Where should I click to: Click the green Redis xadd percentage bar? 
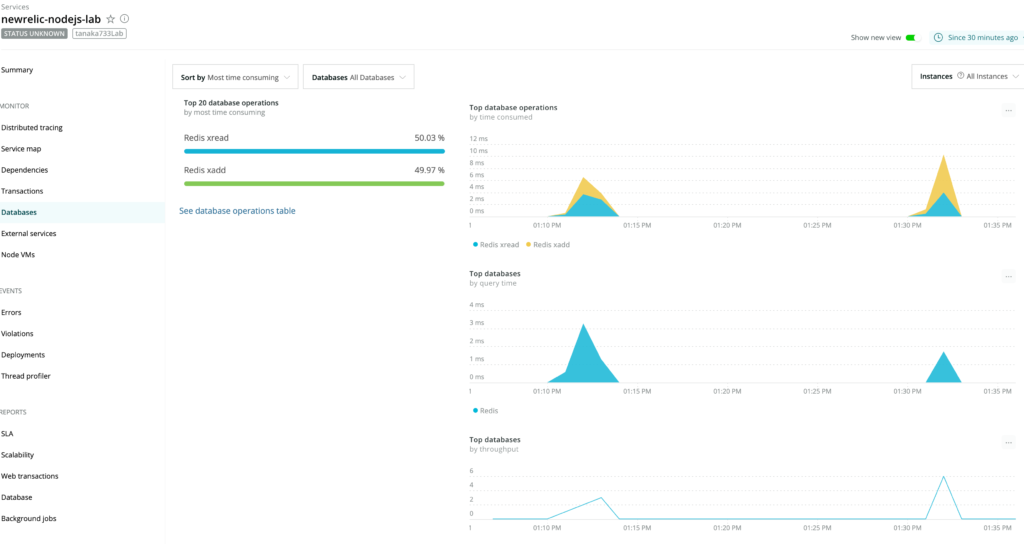tap(314, 184)
